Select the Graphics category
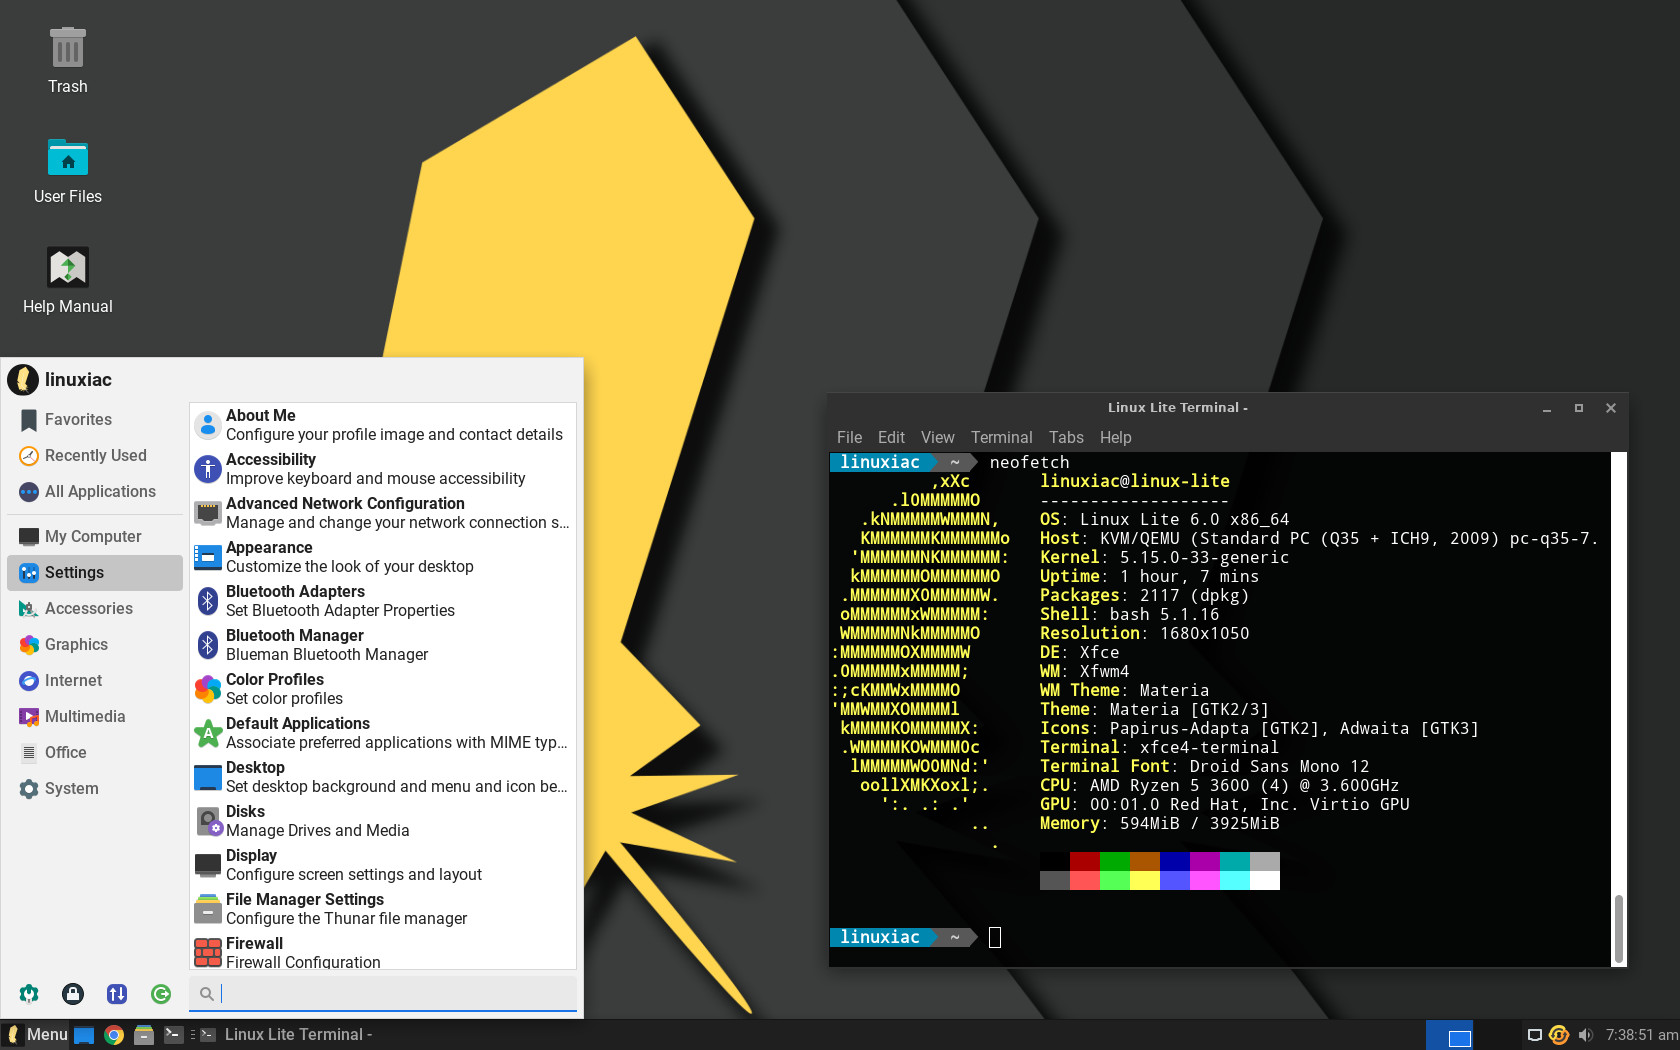1680x1050 pixels. pyautogui.click(x=95, y=645)
